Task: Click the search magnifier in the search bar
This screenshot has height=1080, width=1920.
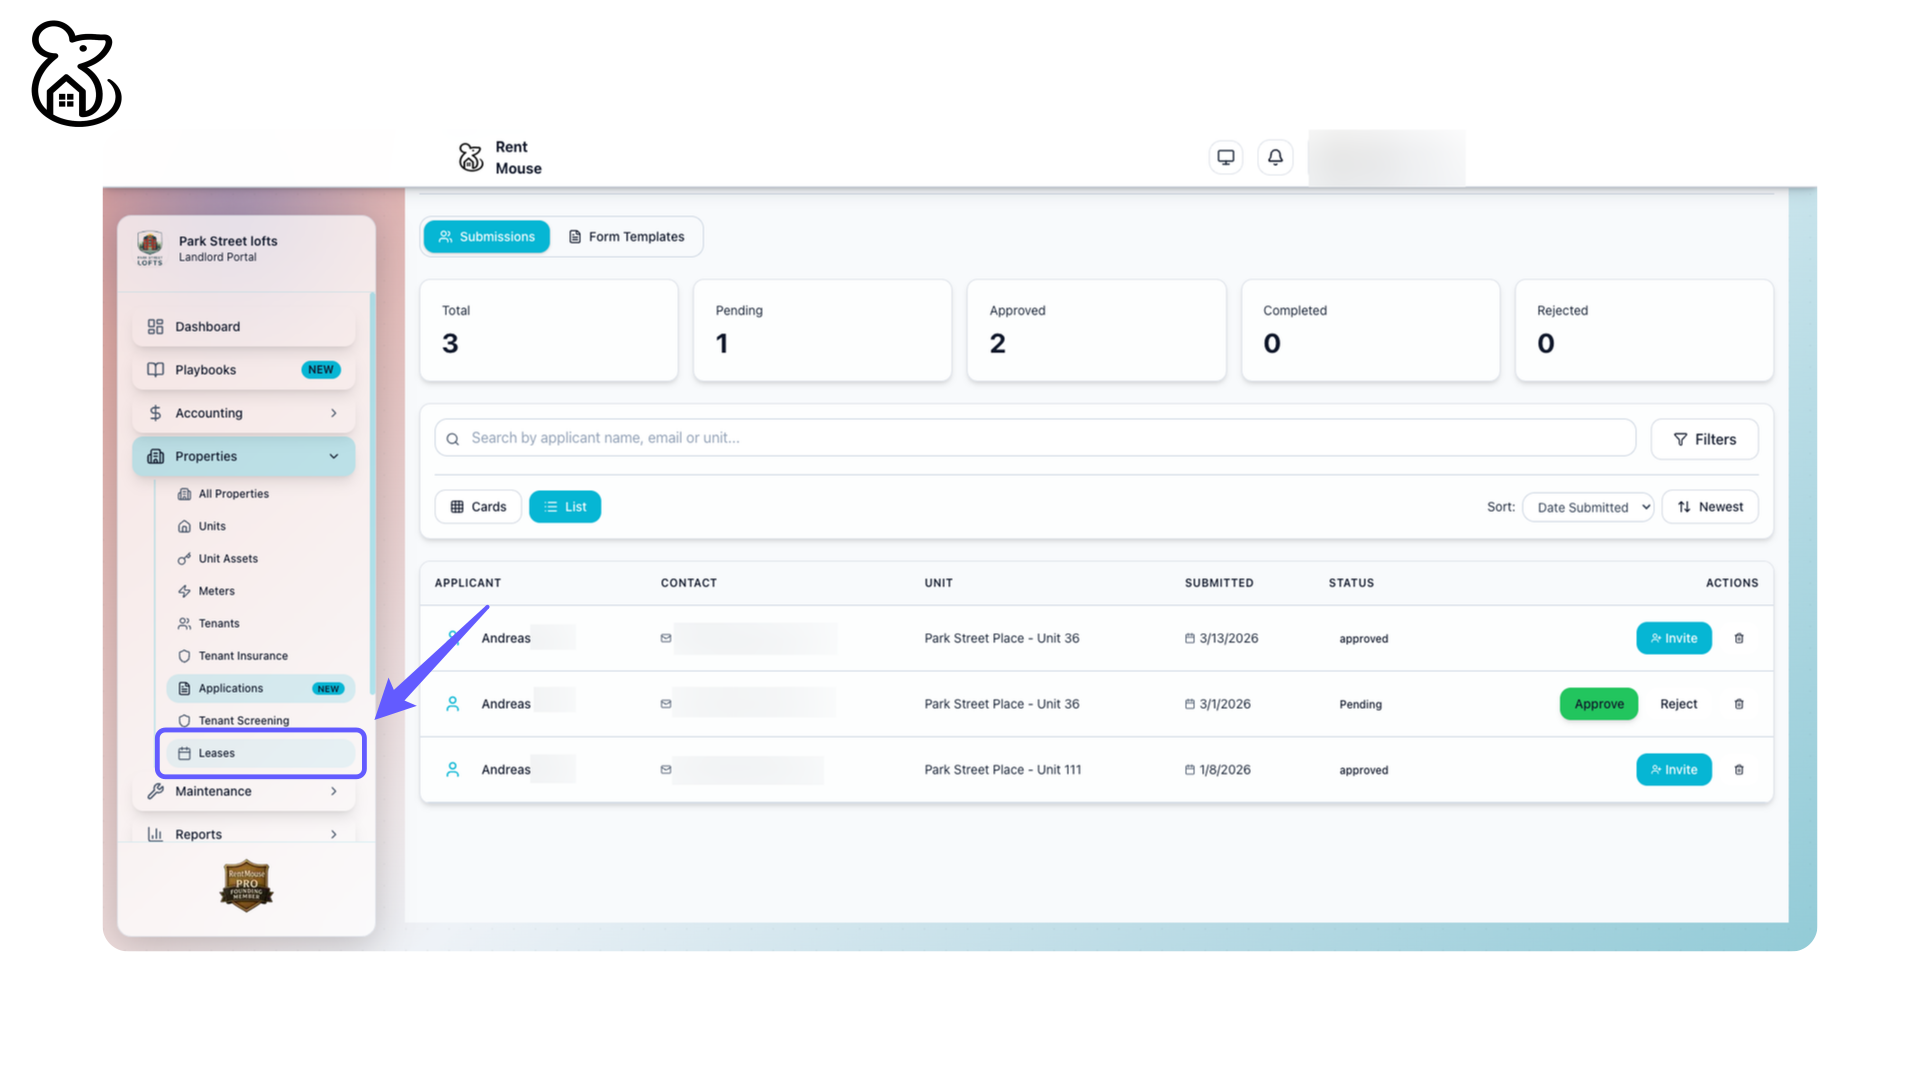Action: 453,438
